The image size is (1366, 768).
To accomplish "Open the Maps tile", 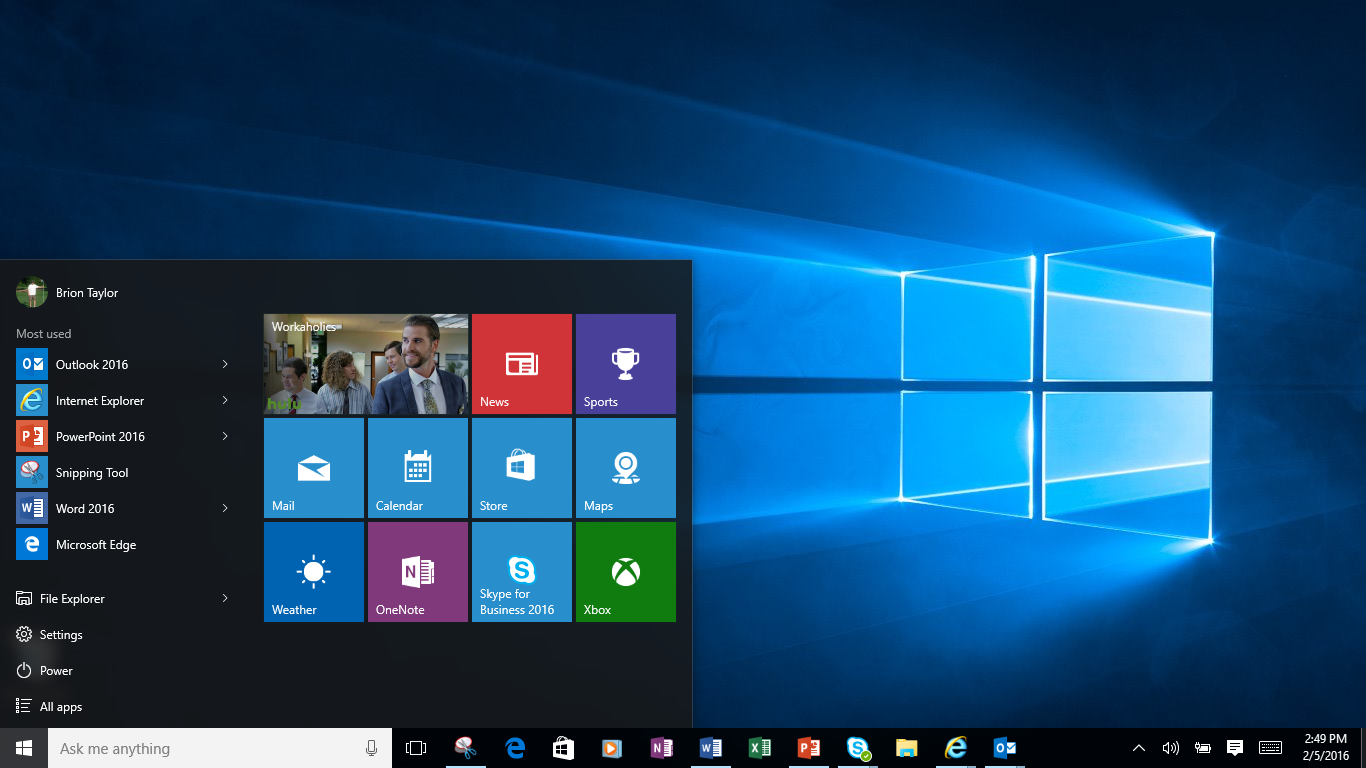I will 625,467.
